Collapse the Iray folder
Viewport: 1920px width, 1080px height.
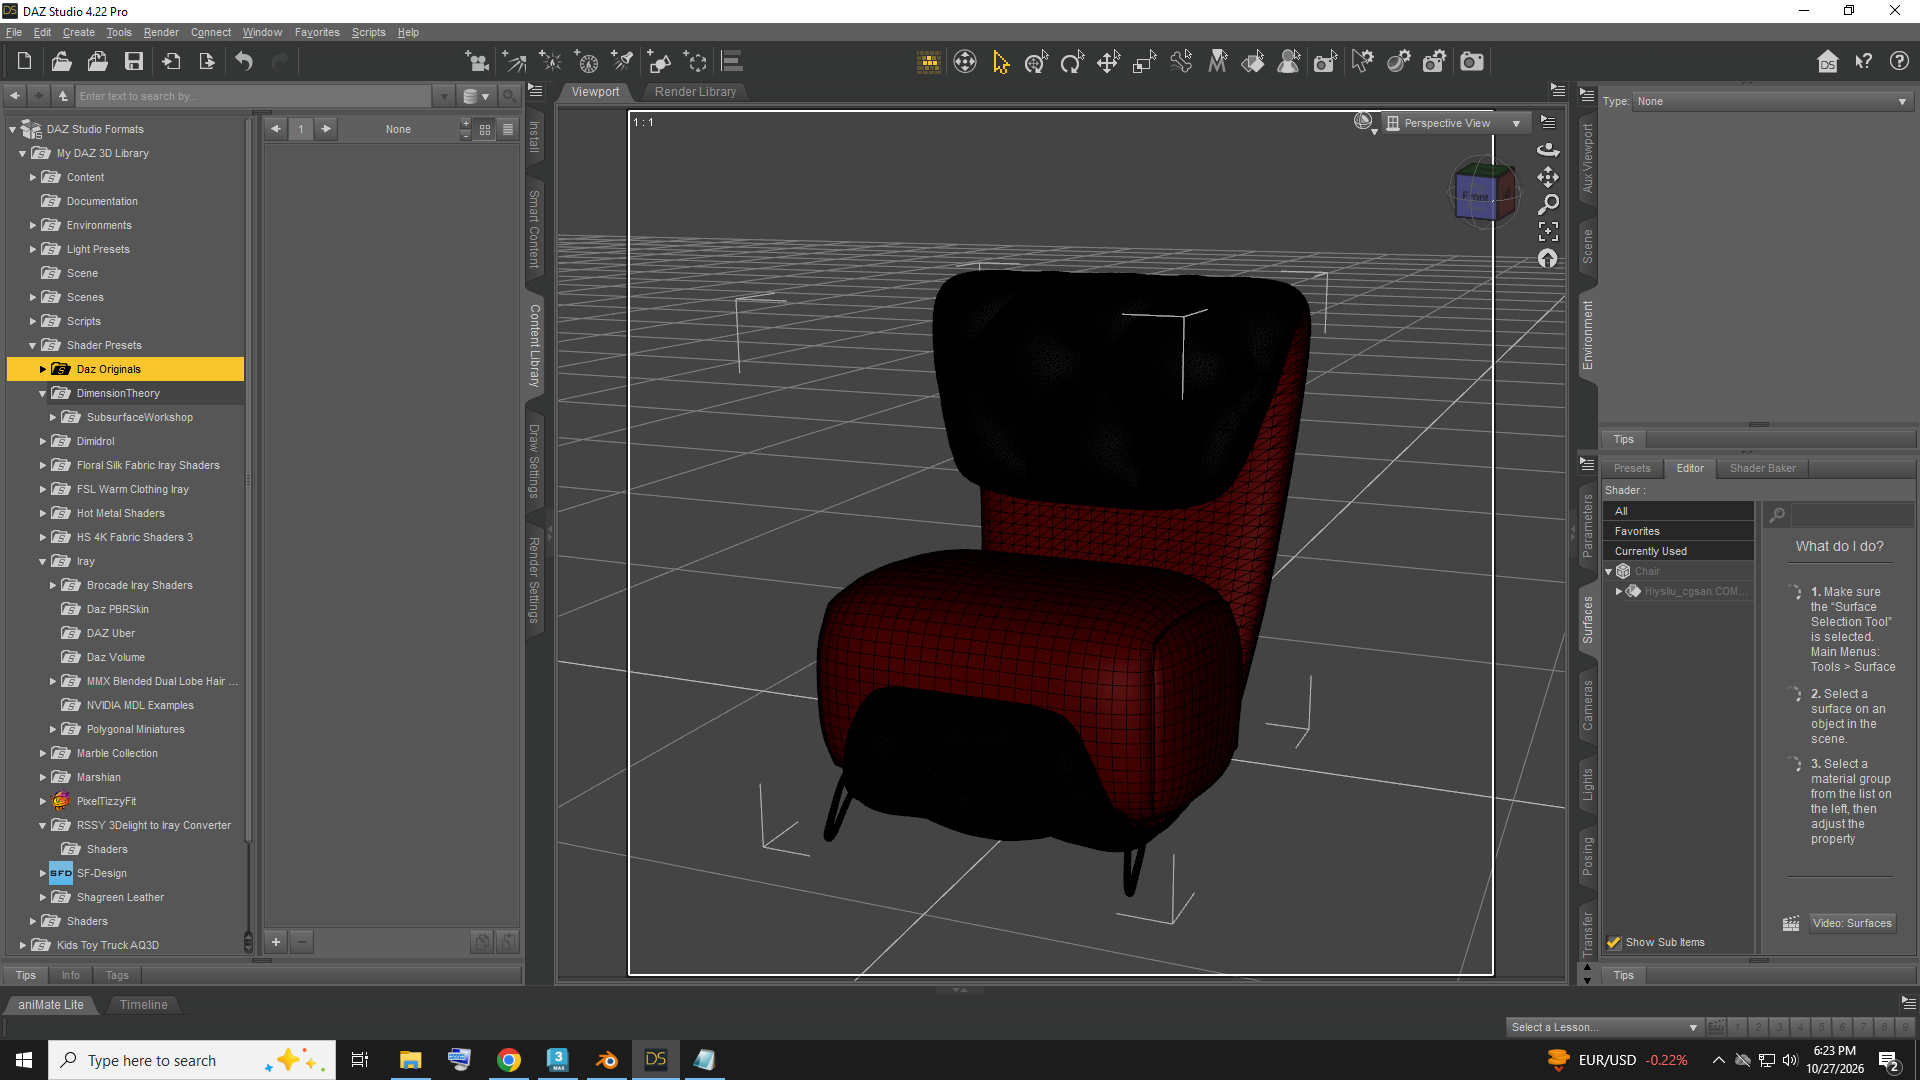coord(43,561)
